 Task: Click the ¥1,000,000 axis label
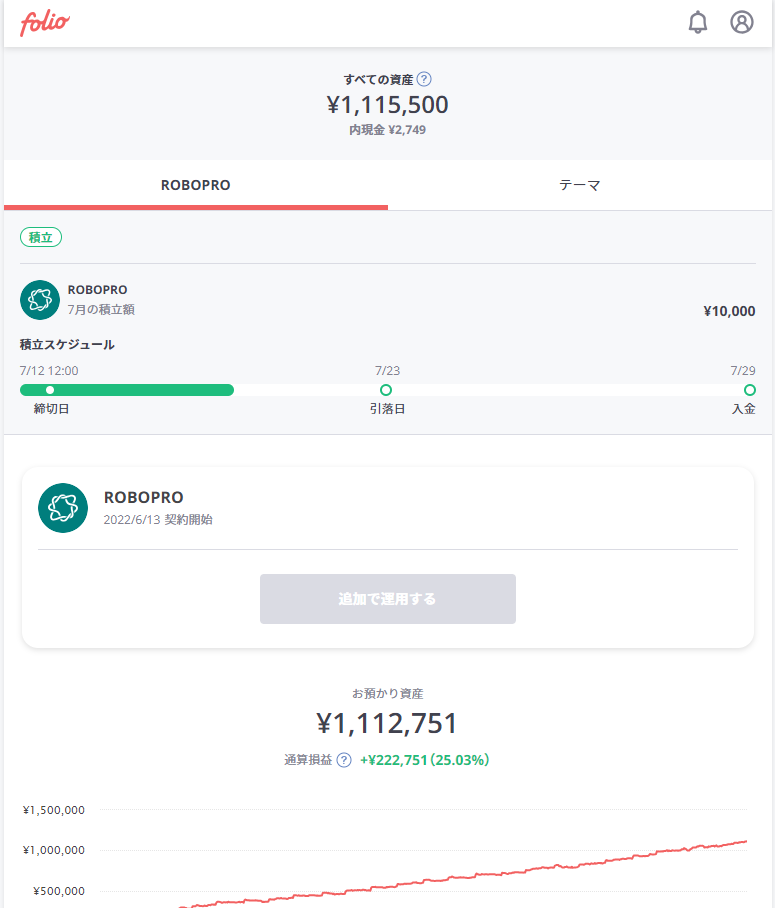[x=54, y=850]
